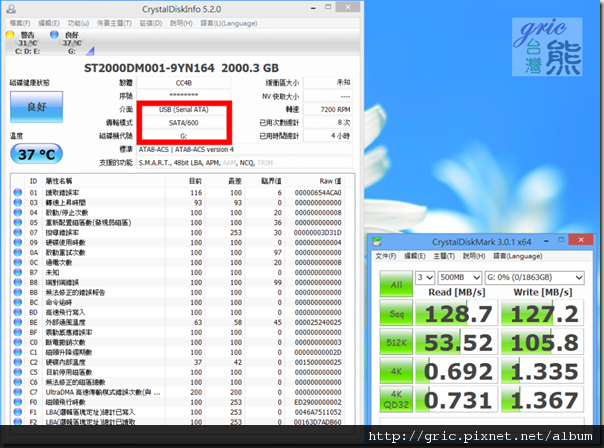The height and width of the screenshot is (448, 604).
Task: Open the 500MB test size dropdown
Action: [460, 277]
